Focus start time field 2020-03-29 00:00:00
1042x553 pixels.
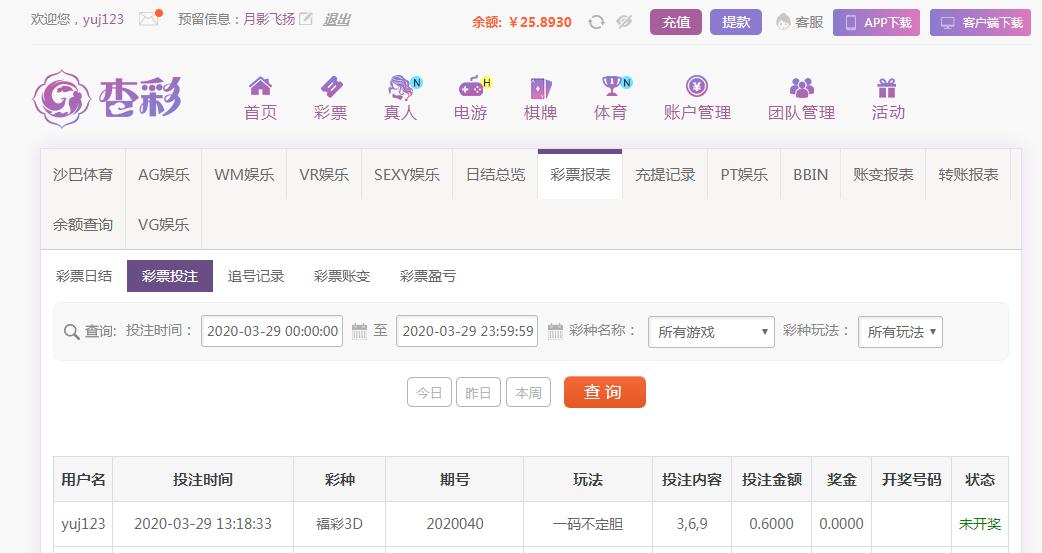(x=272, y=331)
